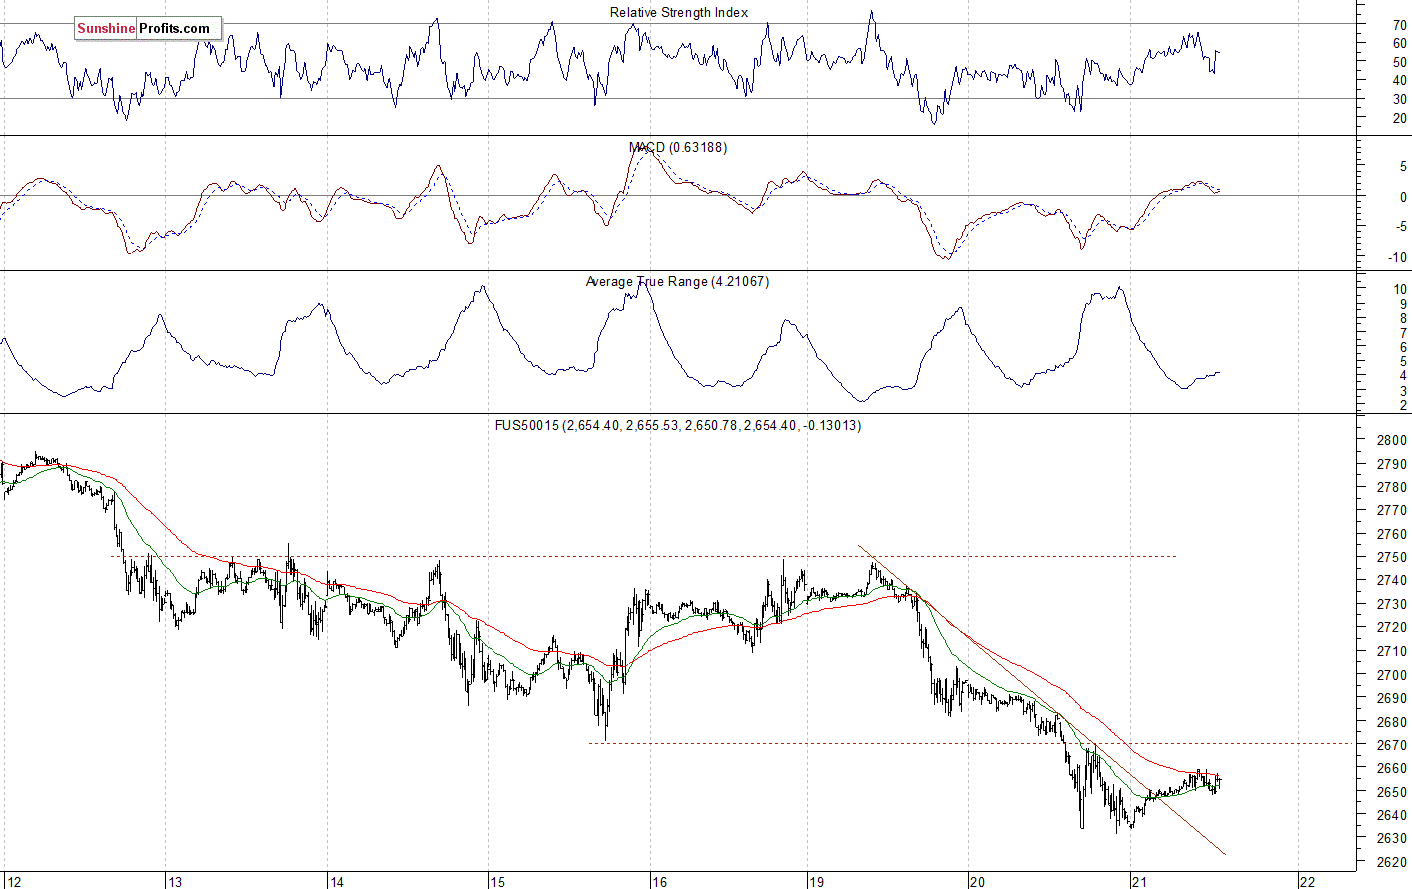The image size is (1412, 889).
Task: Click the RSI 50 axis label
Action: [x=1400, y=62]
